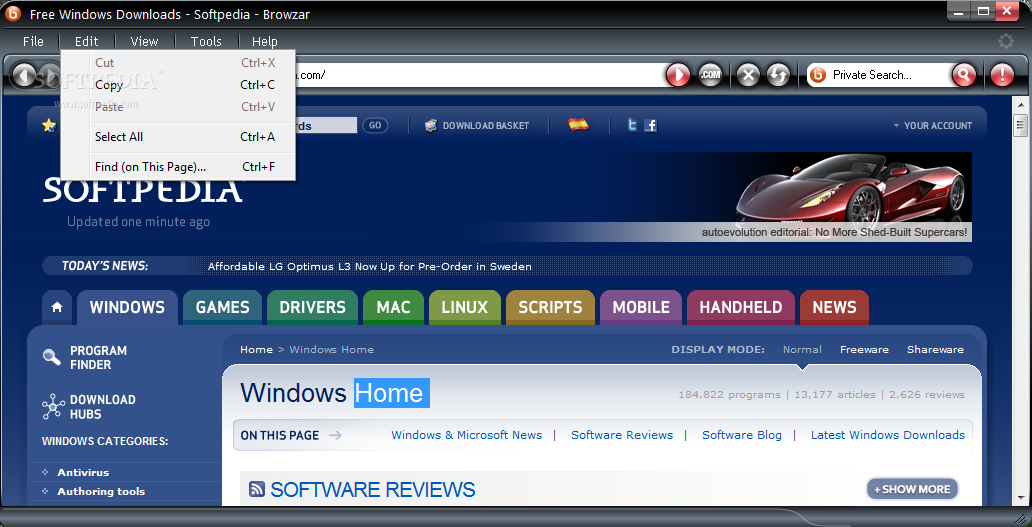
Task: Choose the disabled Cut entry
Action: click(x=178, y=63)
